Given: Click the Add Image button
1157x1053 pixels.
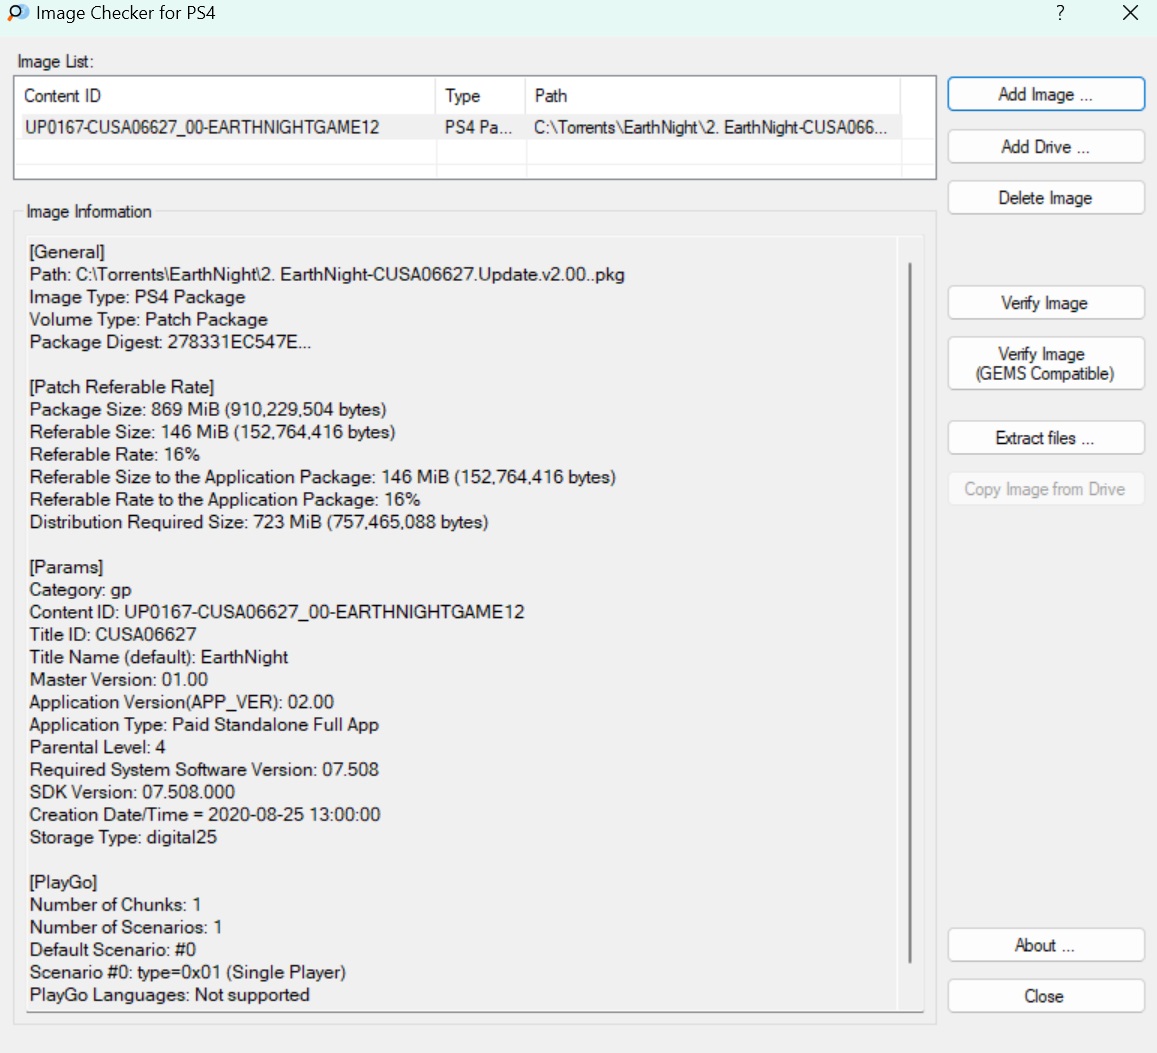Looking at the screenshot, I should click(x=1045, y=94).
